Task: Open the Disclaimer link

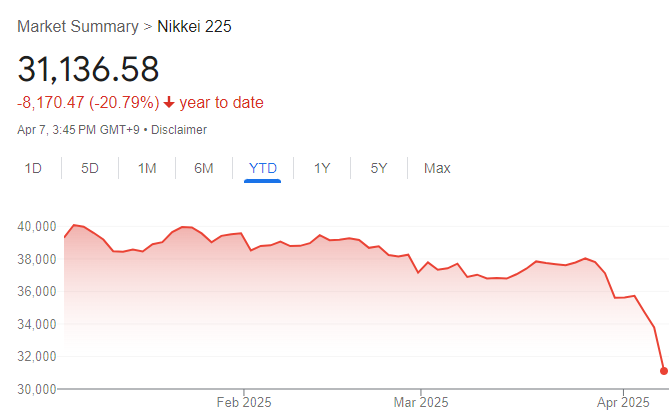Action: 179,129
